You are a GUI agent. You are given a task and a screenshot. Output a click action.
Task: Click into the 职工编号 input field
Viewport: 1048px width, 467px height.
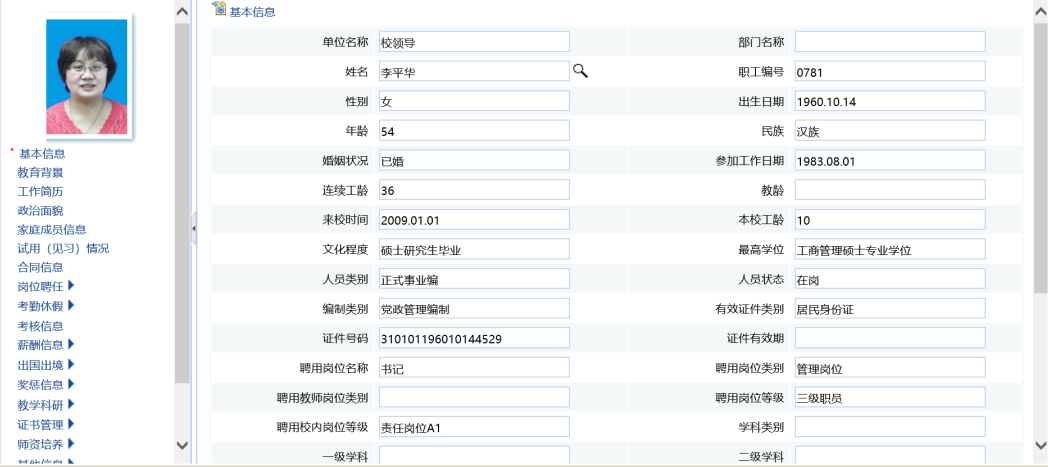point(890,71)
